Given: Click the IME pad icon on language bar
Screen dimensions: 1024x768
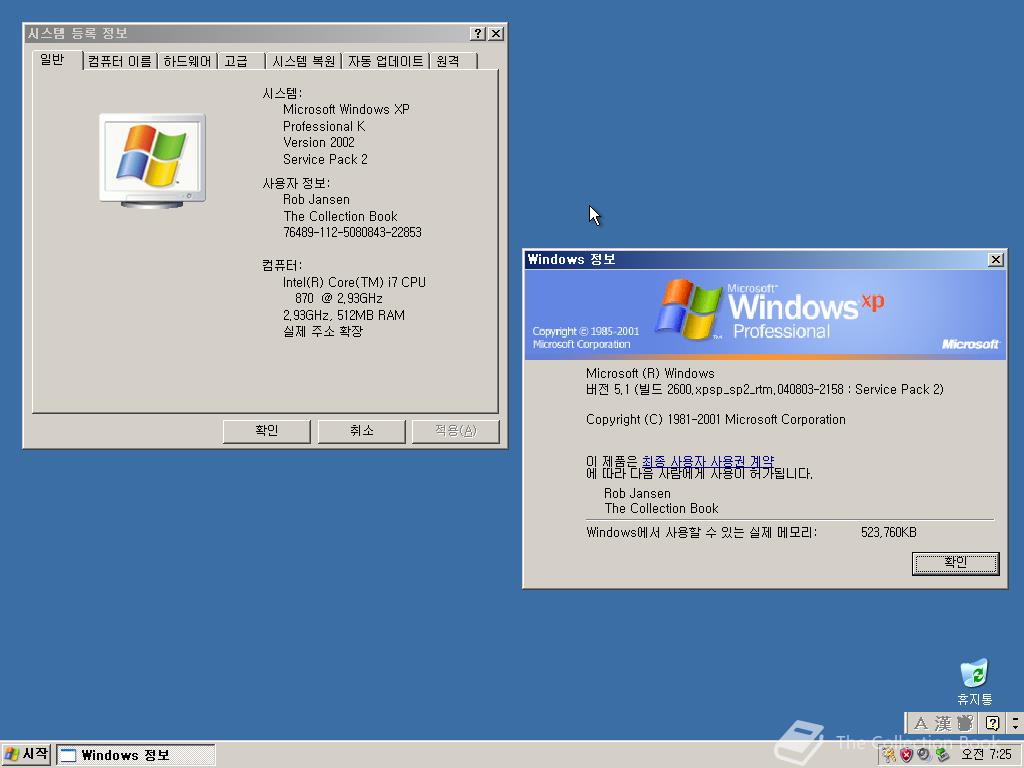Looking at the screenshot, I should pyautogui.click(x=965, y=723).
